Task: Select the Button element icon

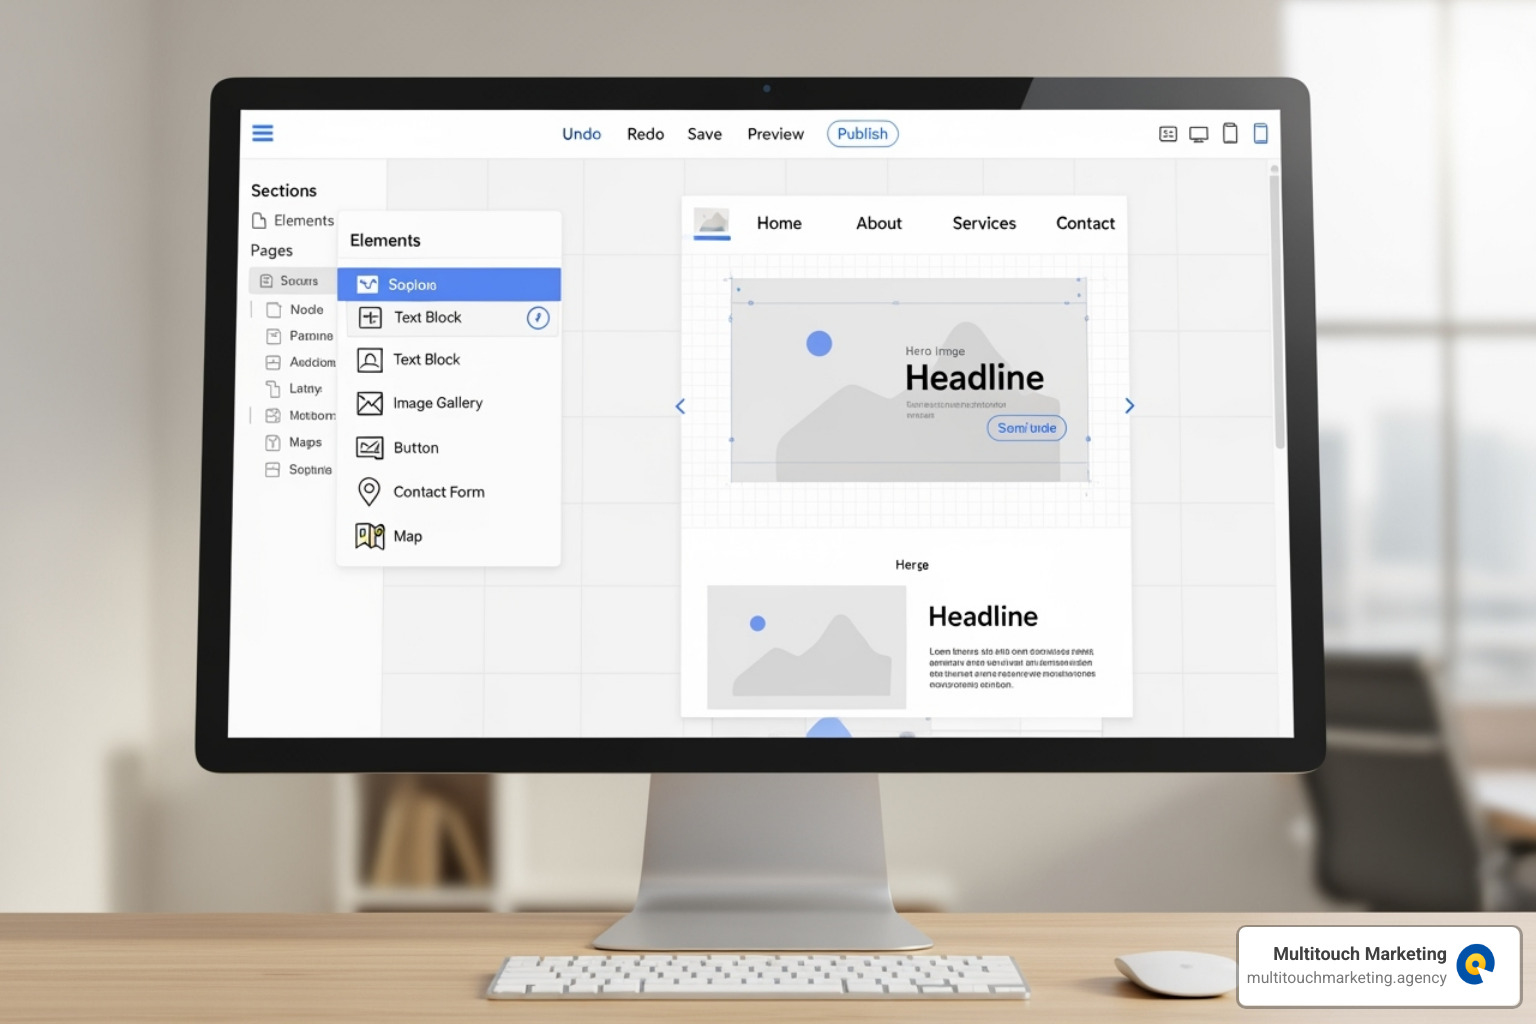Action: tap(369, 447)
